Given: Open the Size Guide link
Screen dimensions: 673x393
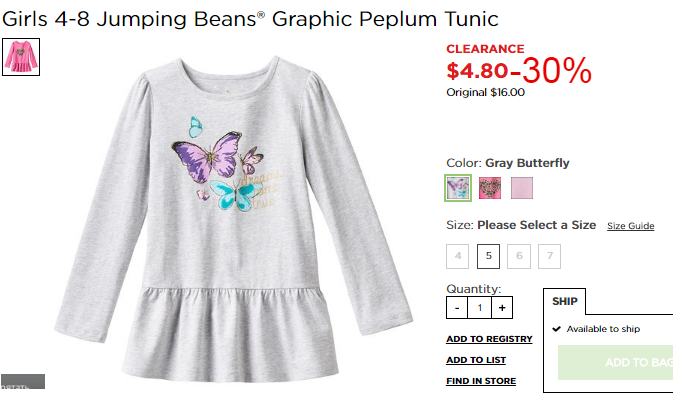Looking at the screenshot, I should coord(631,226).
